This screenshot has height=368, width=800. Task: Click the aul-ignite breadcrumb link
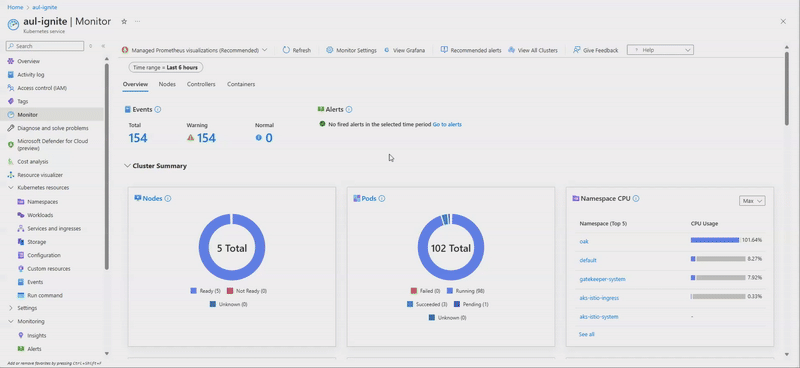click(45, 7)
